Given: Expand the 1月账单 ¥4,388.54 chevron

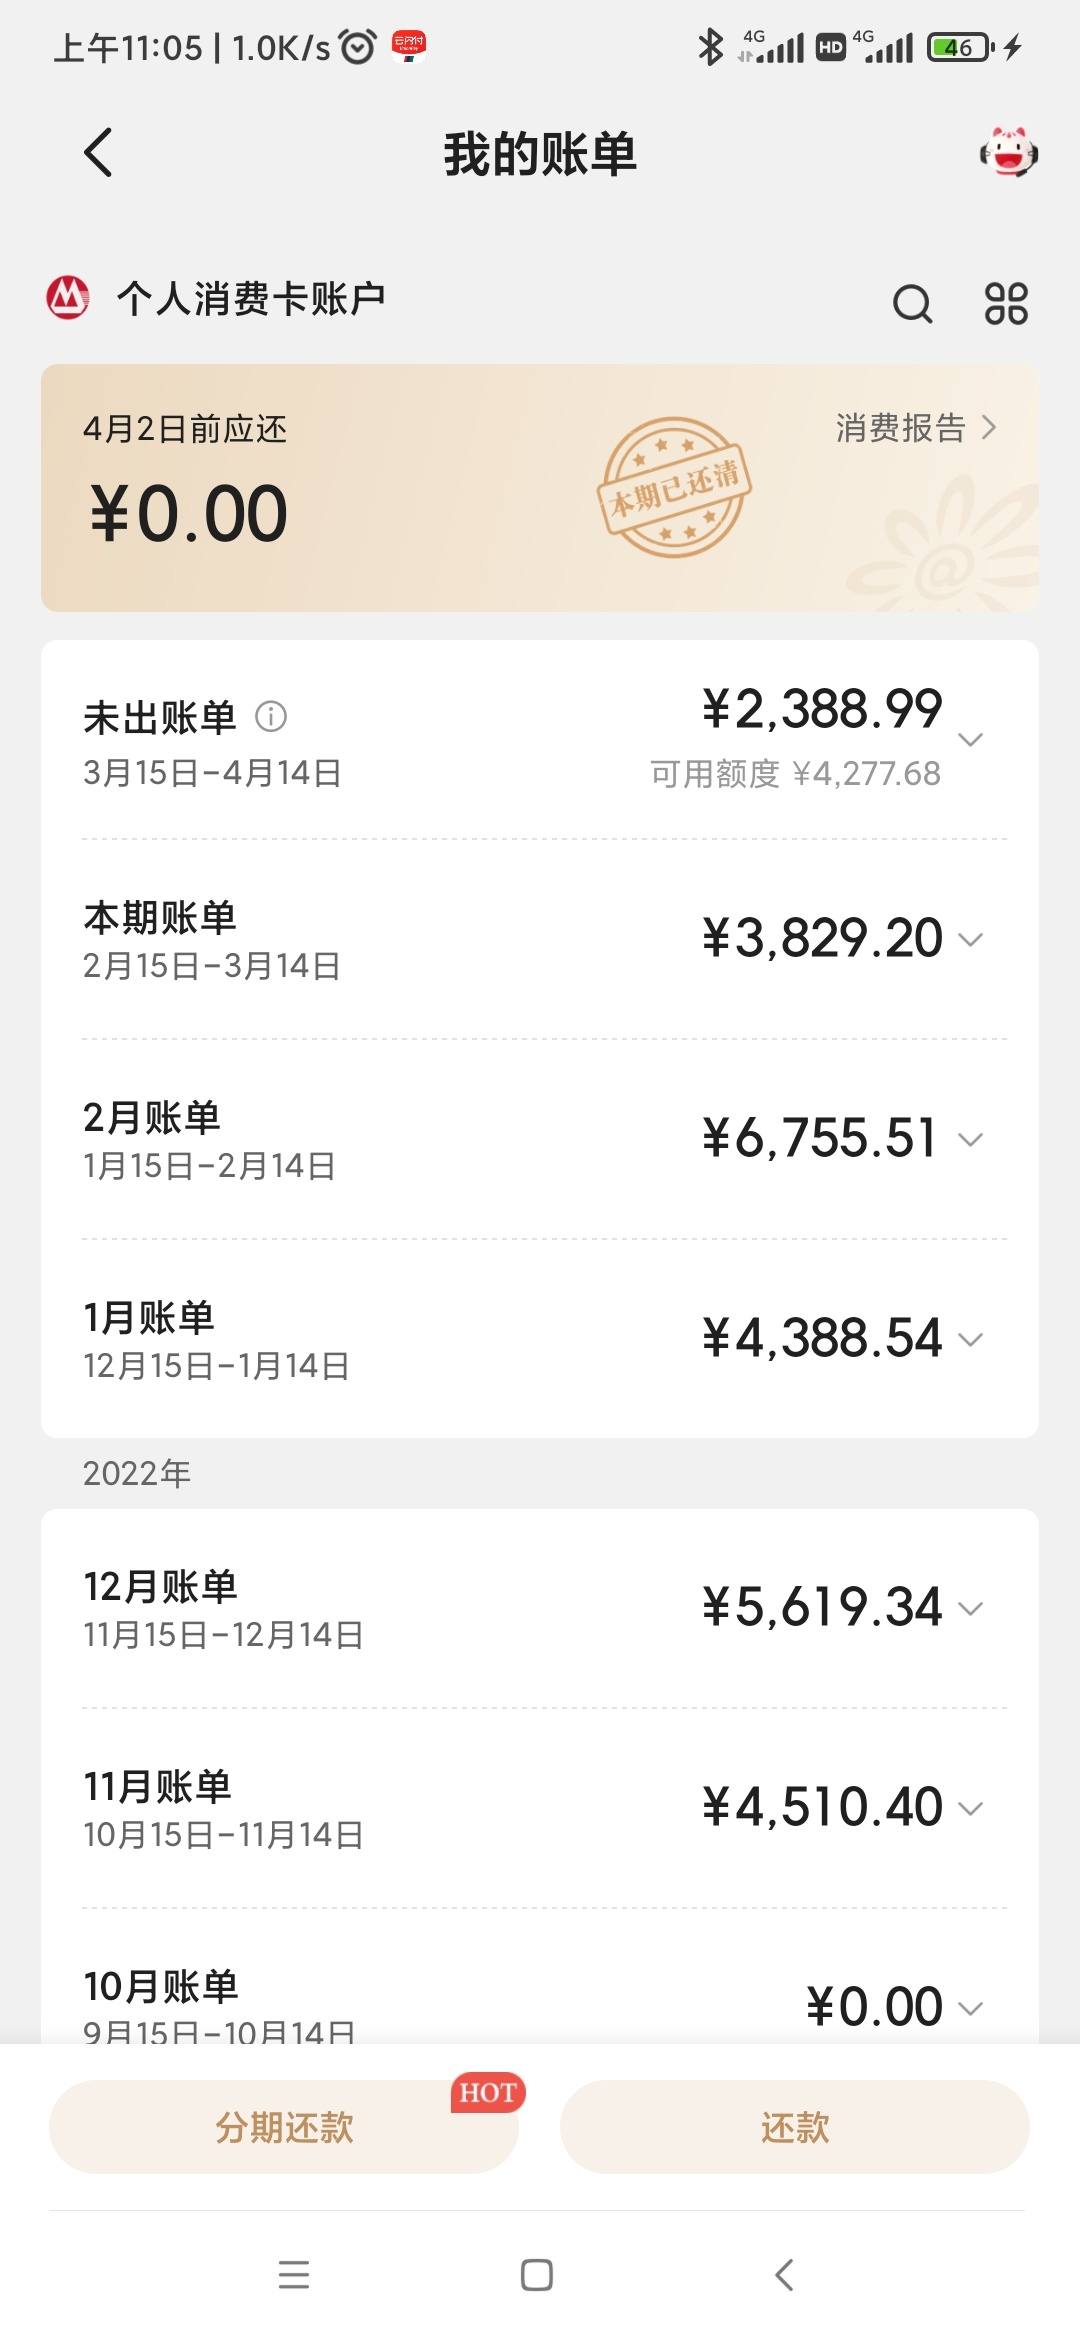Looking at the screenshot, I should coord(970,1339).
